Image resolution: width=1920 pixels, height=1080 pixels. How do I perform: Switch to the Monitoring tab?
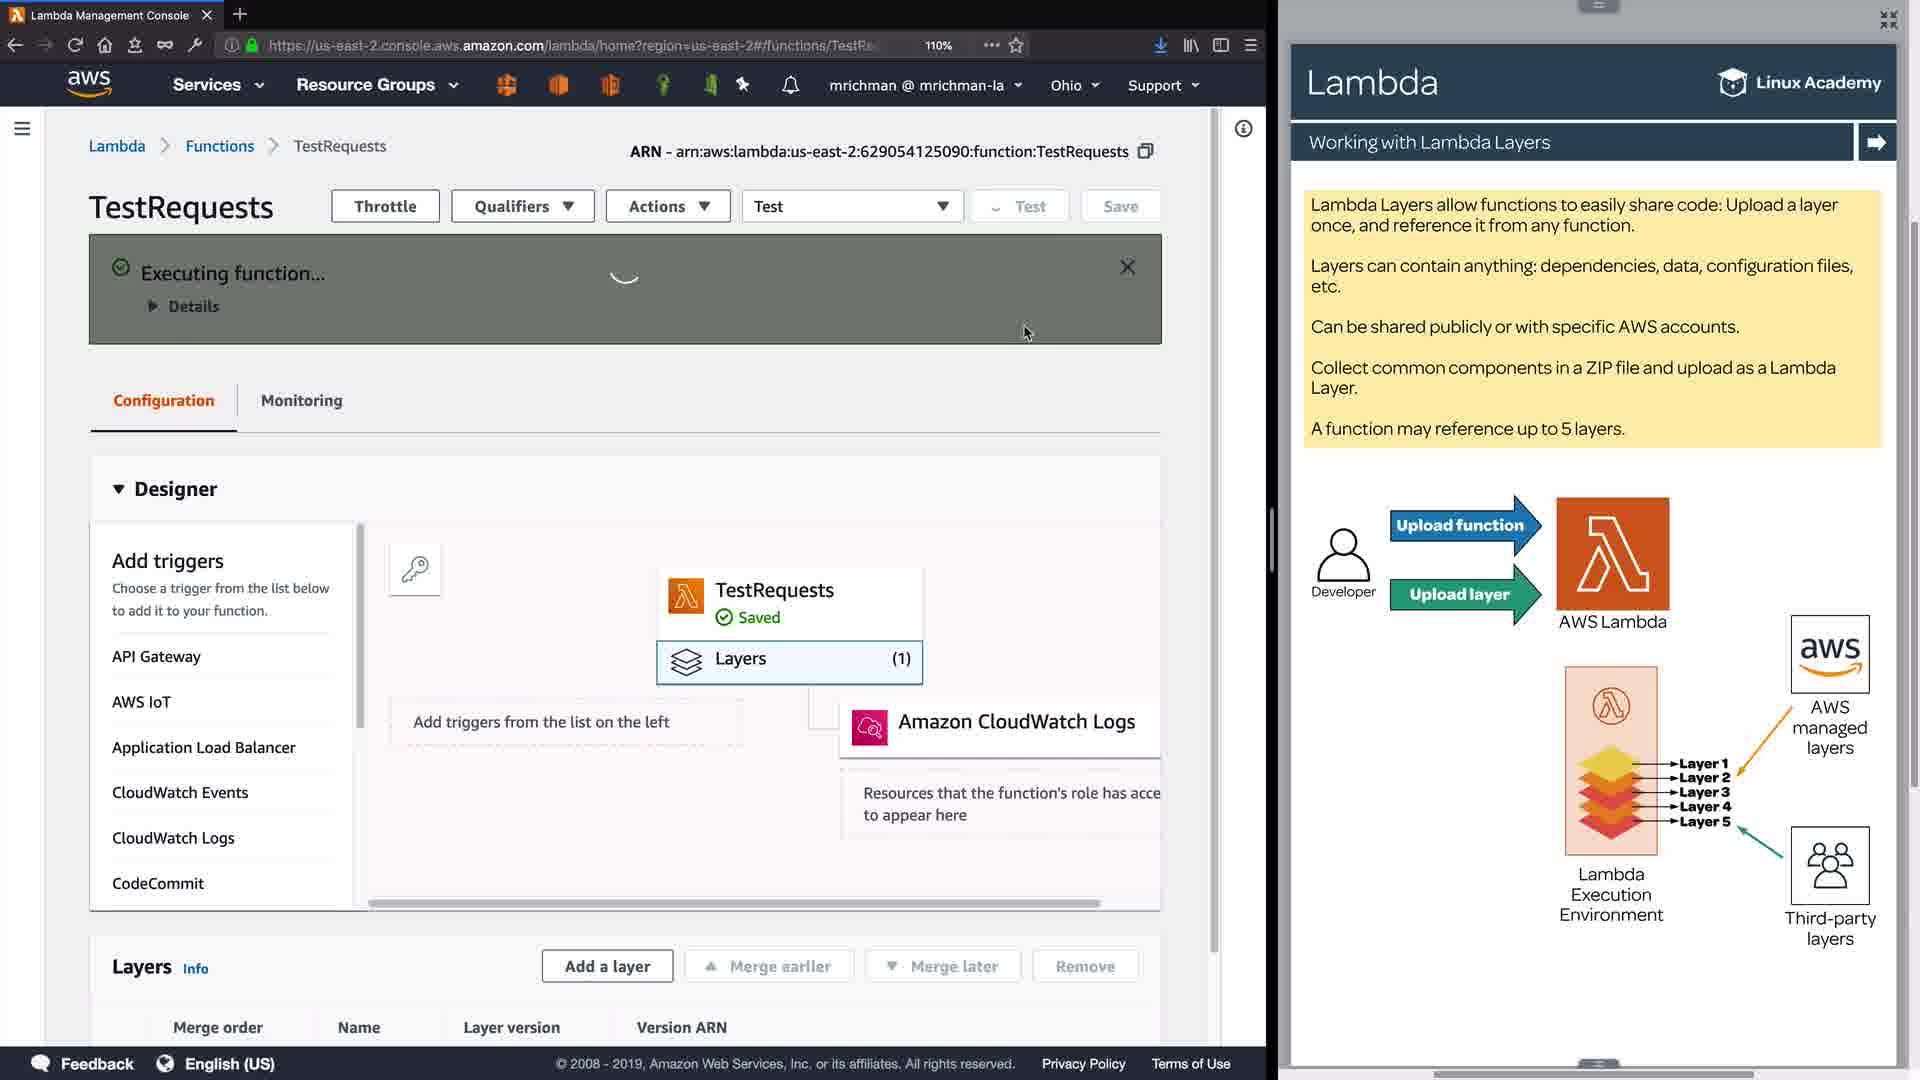[301, 400]
